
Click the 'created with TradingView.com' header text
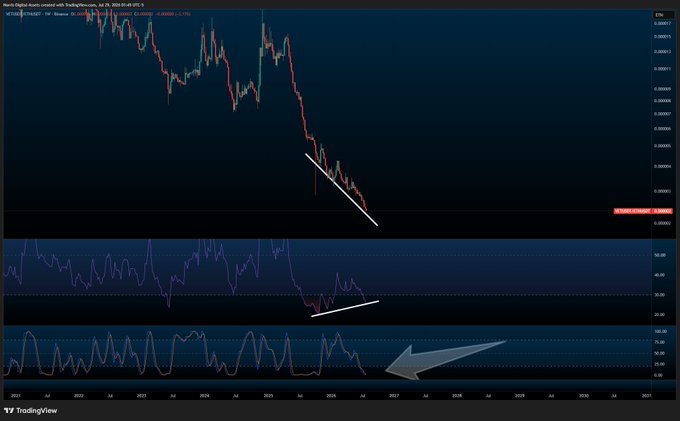coord(69,5)
